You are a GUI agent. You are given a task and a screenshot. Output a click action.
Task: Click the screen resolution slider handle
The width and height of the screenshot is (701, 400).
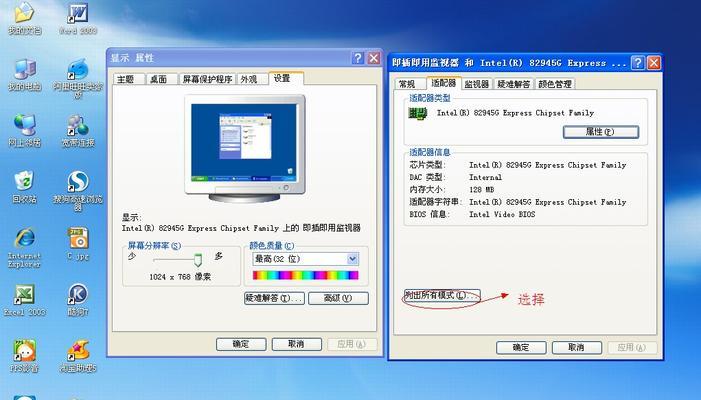point(198,260)
